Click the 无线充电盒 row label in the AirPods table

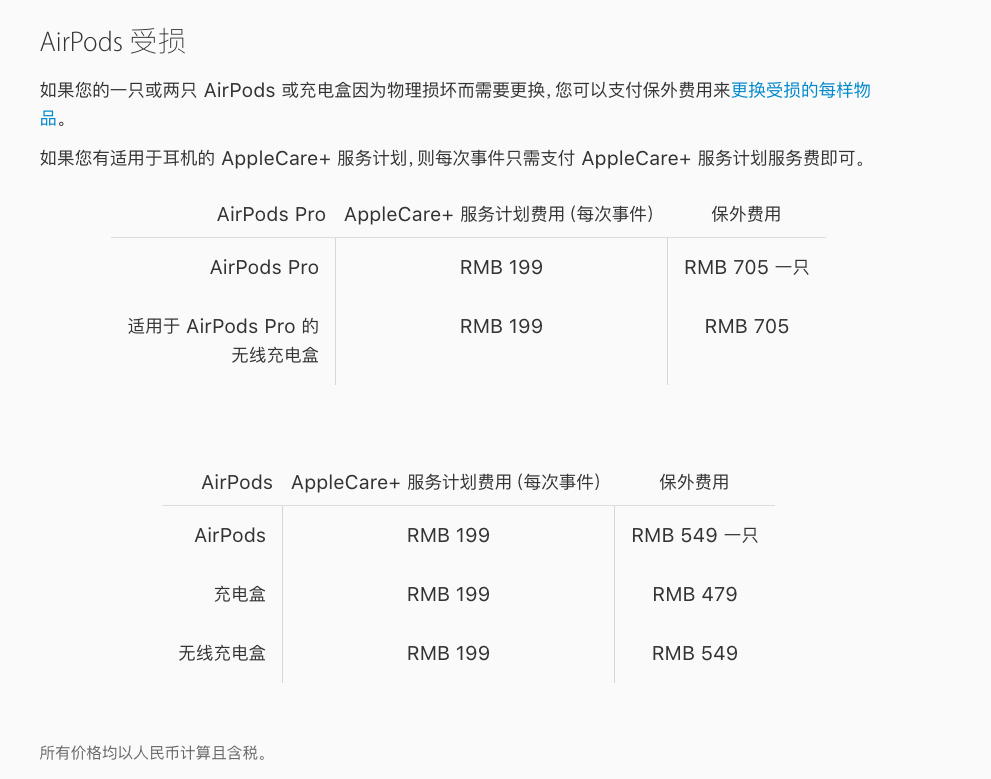click(222, 653)
